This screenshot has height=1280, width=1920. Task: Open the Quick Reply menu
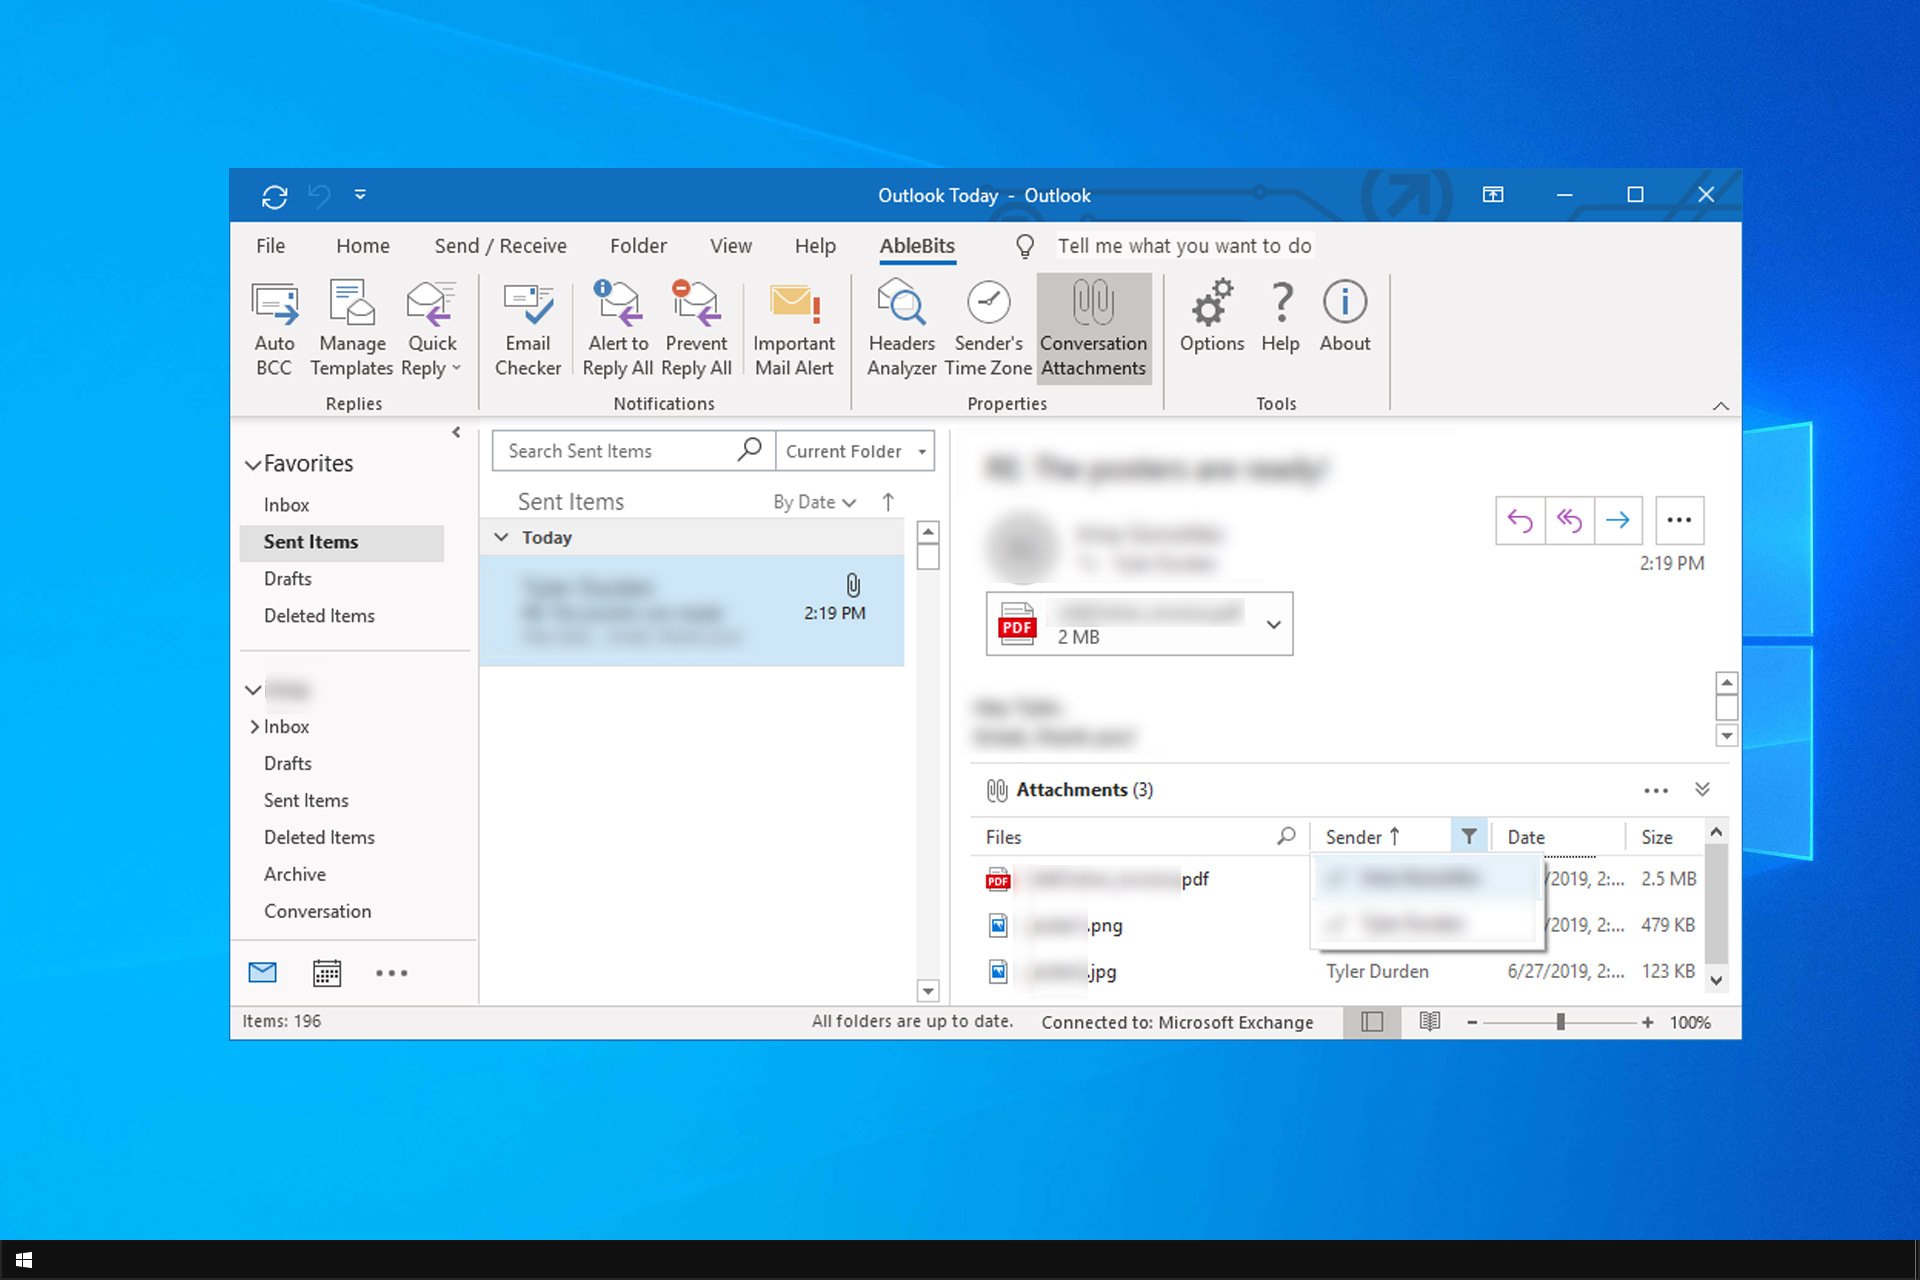(x=431, y=330)
